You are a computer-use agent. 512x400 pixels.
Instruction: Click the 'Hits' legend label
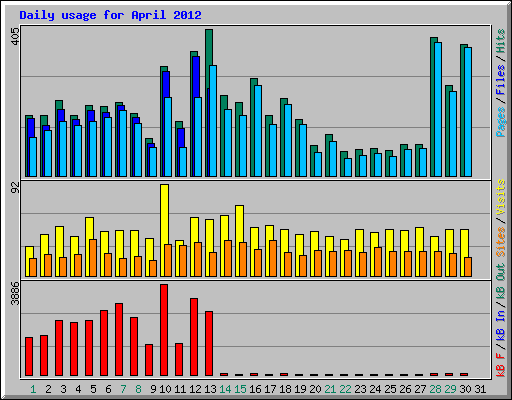(x=501, y=41)
